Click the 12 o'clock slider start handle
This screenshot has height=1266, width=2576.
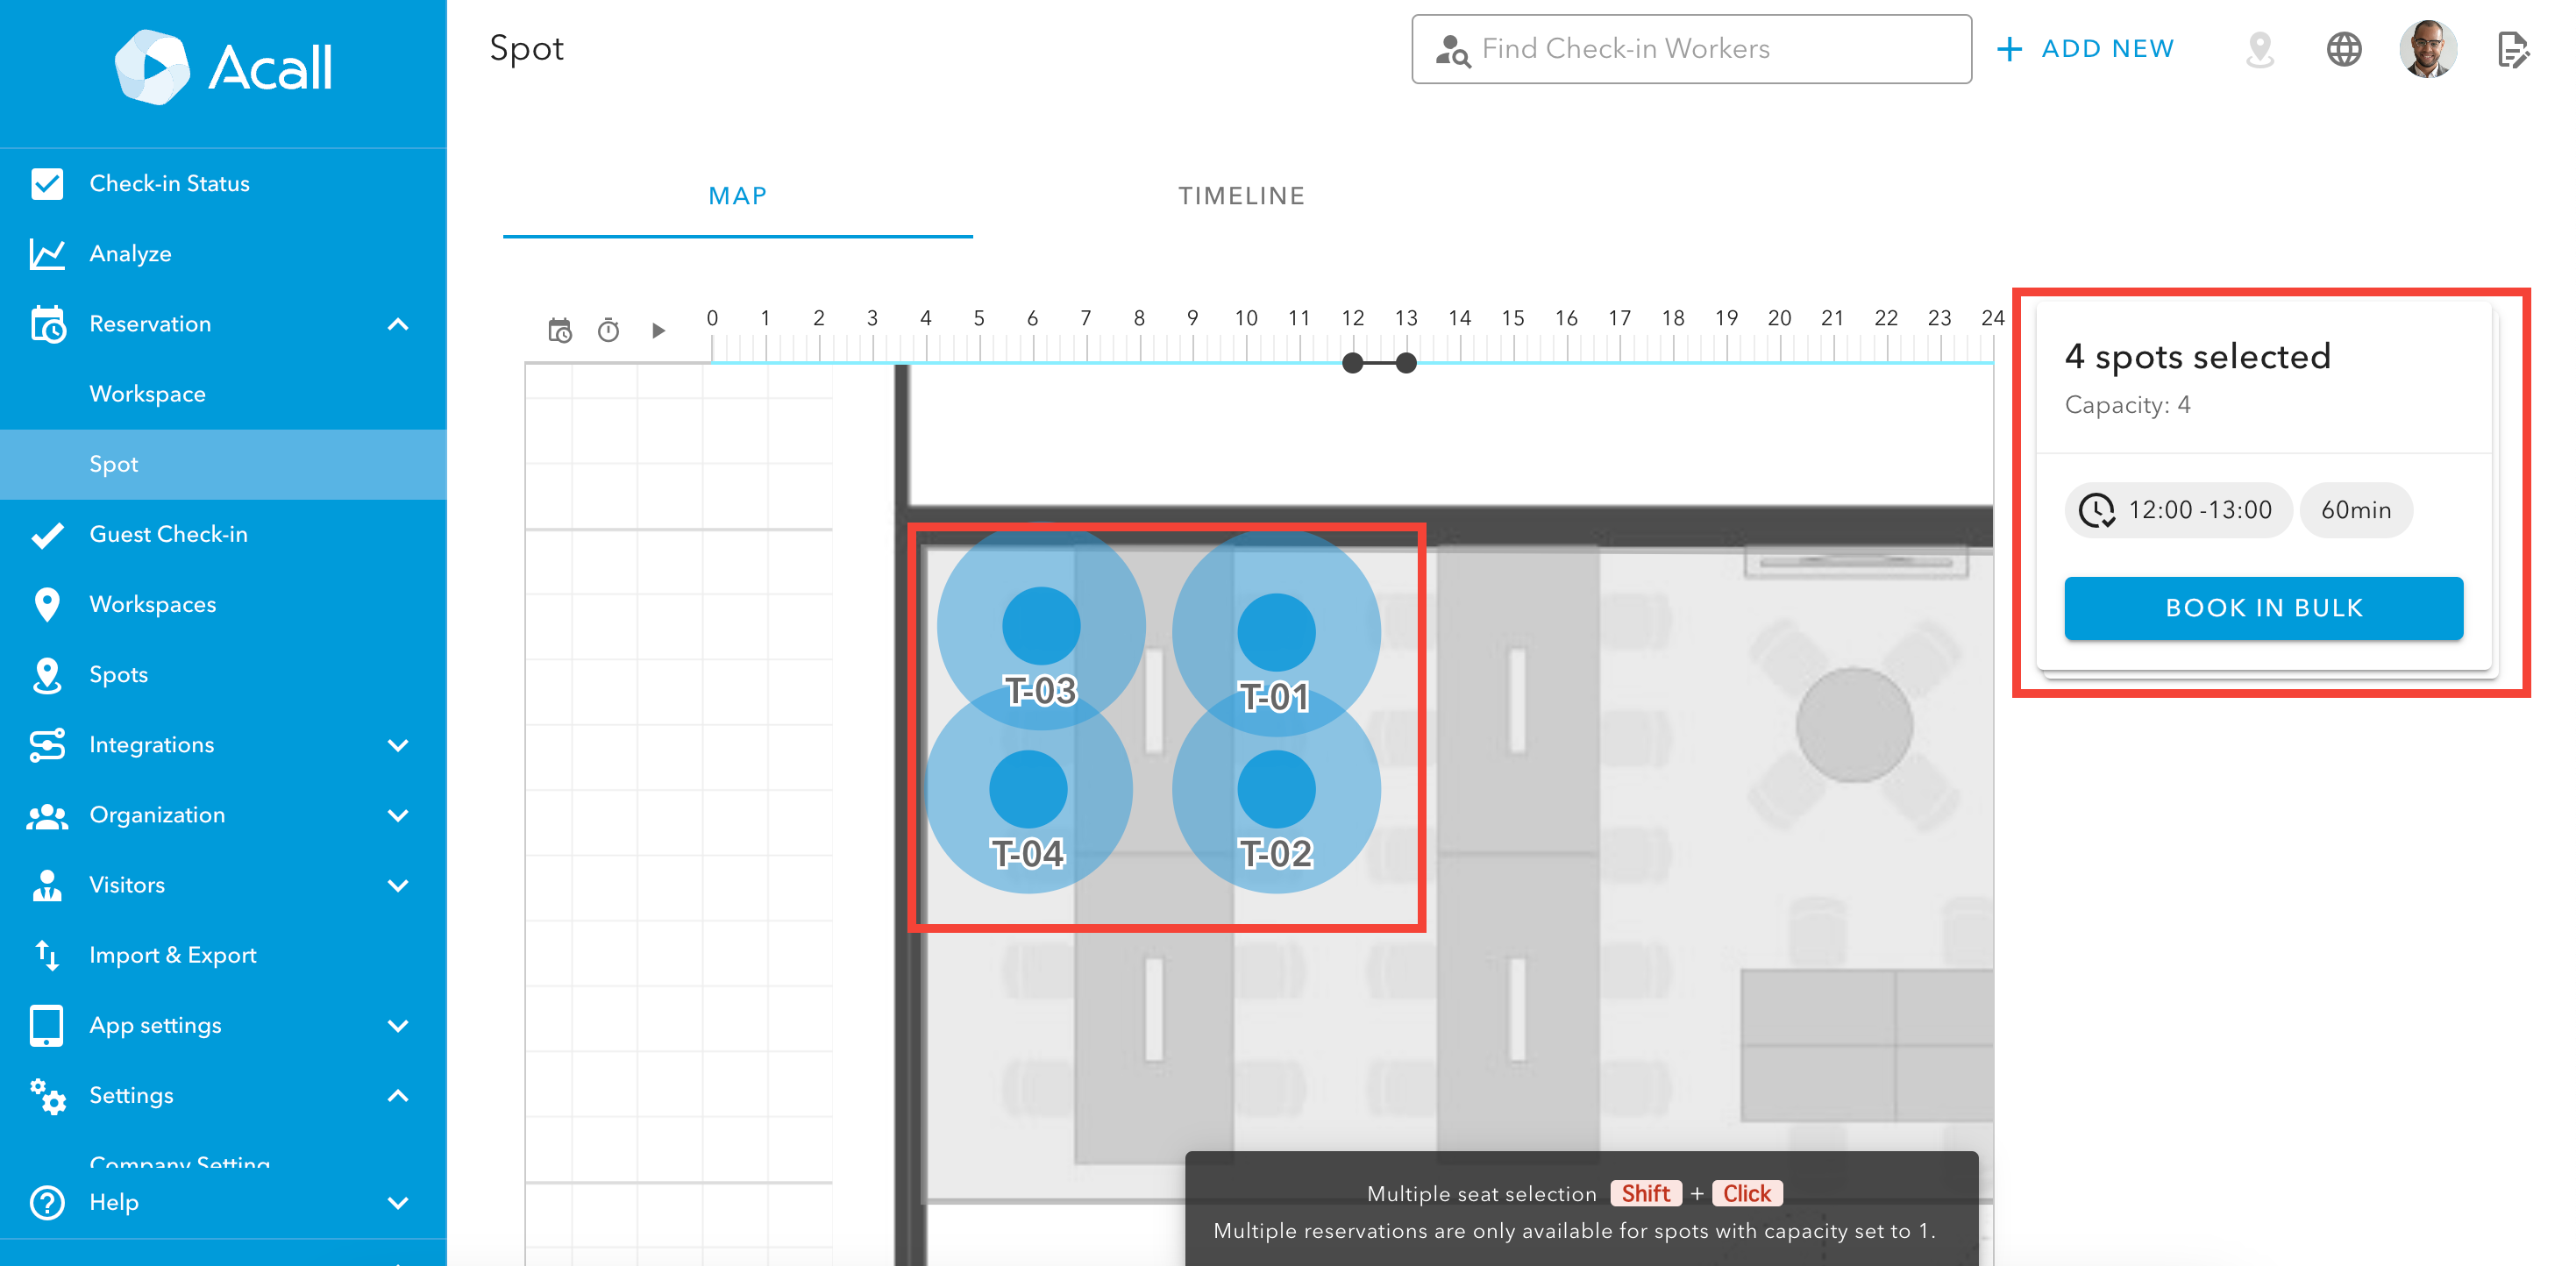(1352, 363)
